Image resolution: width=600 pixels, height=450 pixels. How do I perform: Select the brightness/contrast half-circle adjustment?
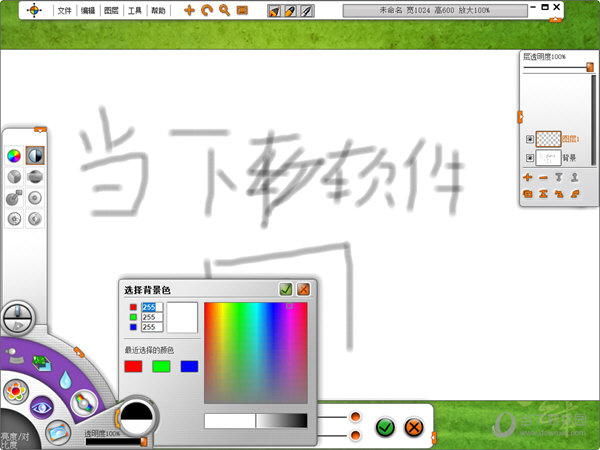(x=35, y=155)
